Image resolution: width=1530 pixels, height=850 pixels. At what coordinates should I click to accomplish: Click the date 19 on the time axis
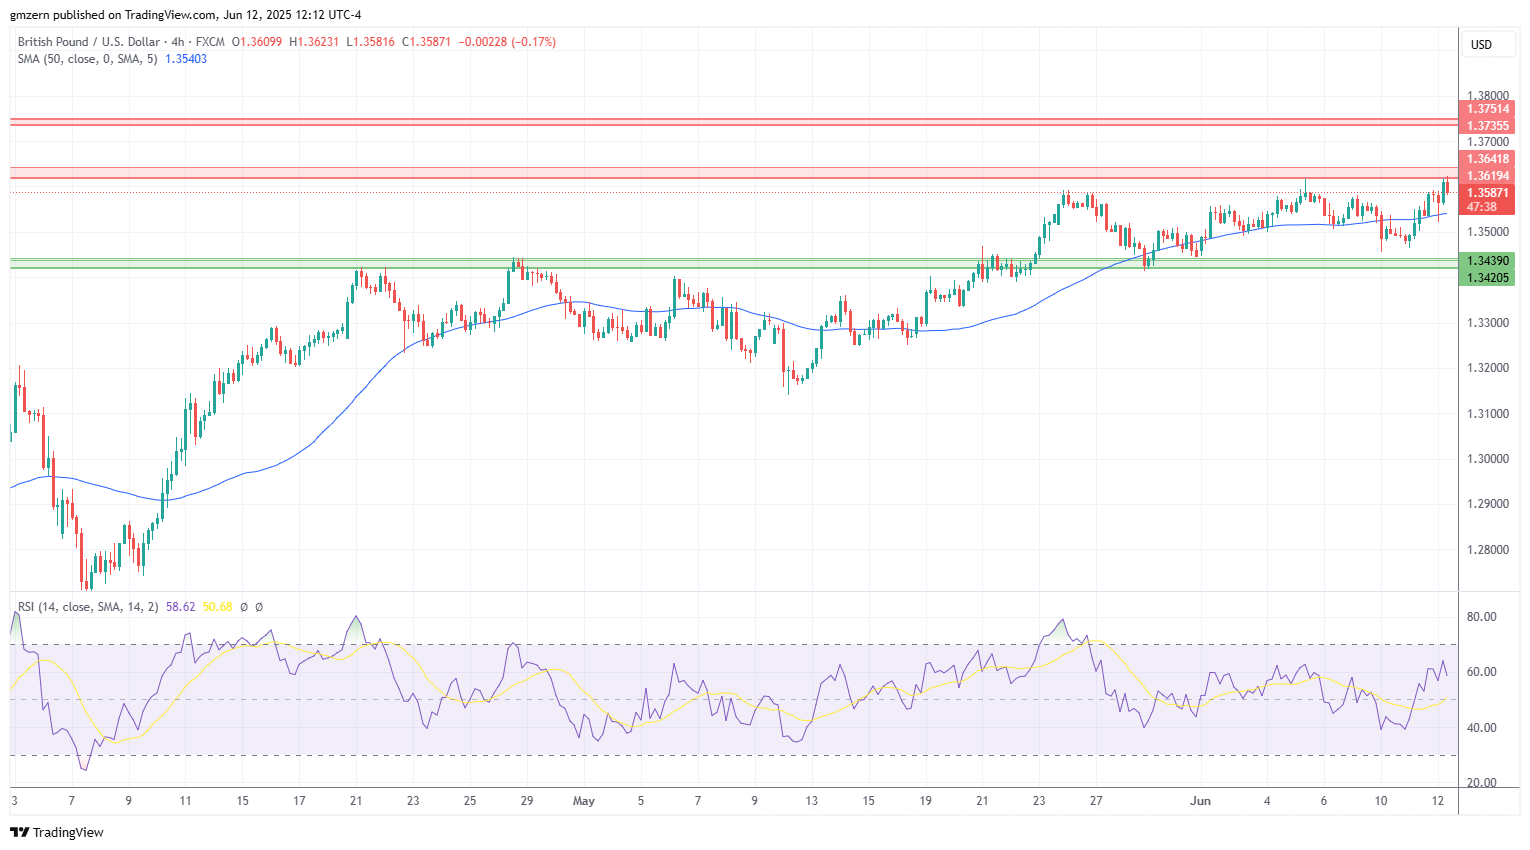coord(926,801)
